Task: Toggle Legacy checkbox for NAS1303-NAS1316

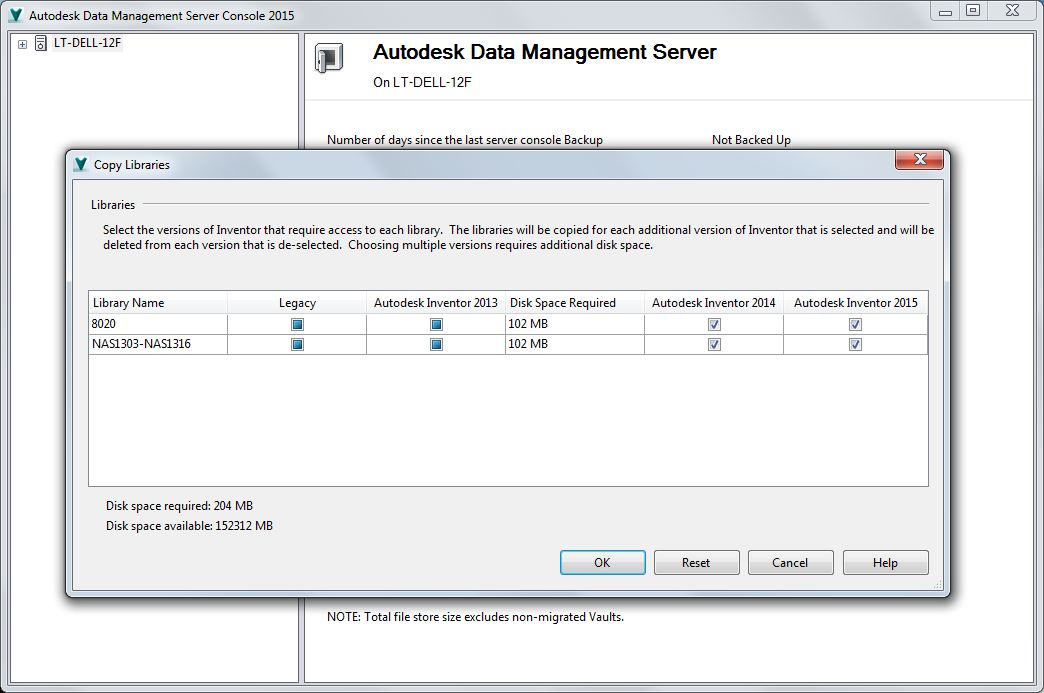Action: pos(298,344)
